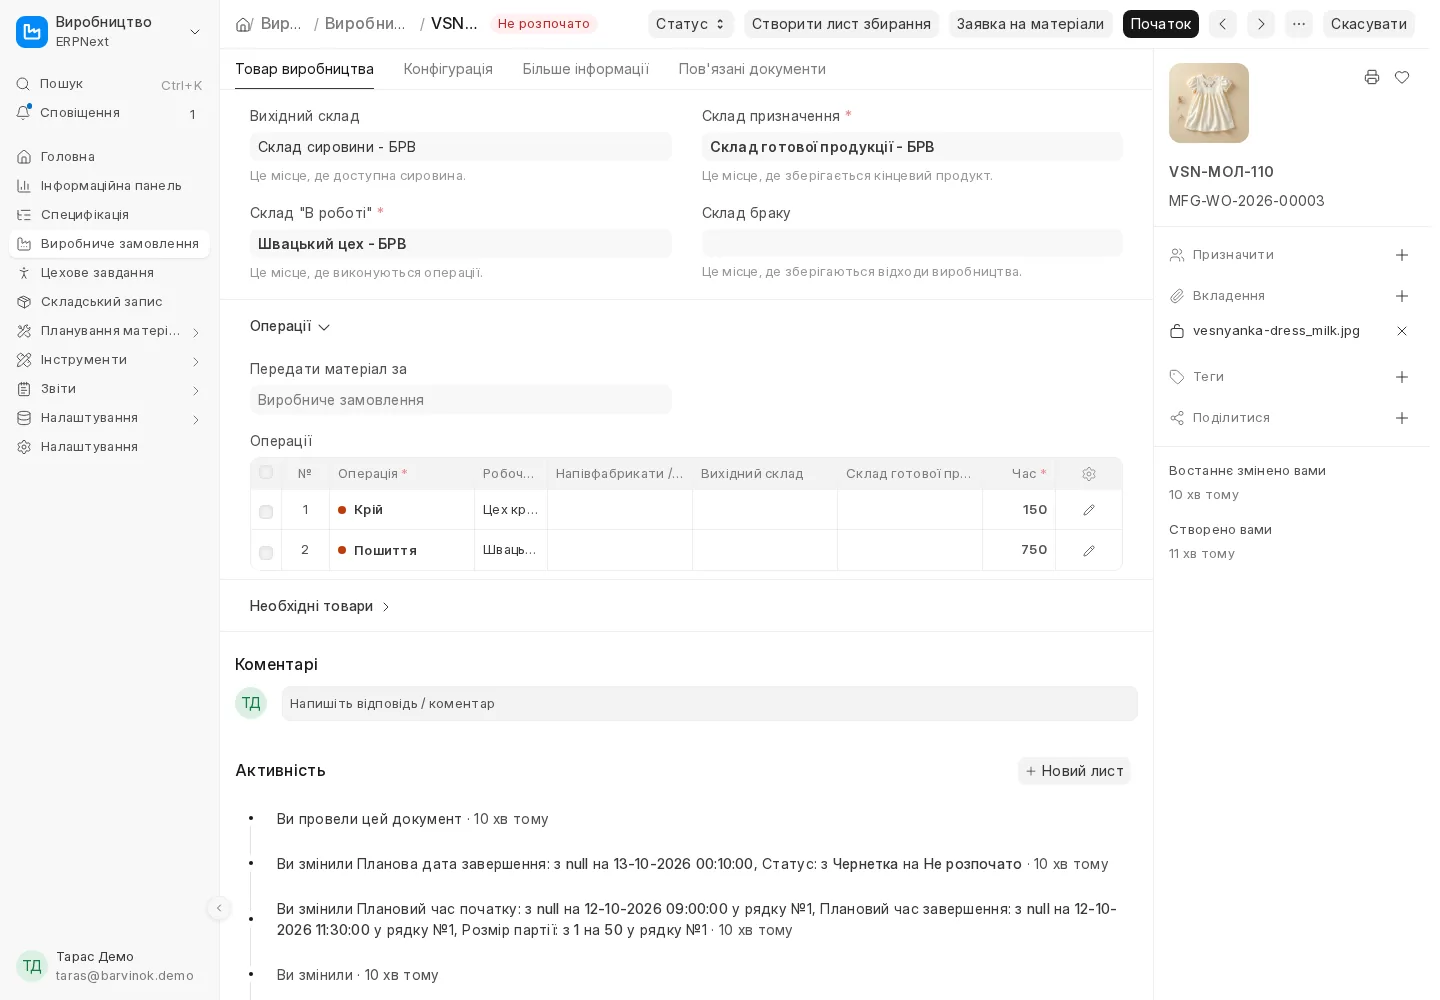Click the print icon
This screenshot has width=1440, height=1000.
tap(1372, 77)
